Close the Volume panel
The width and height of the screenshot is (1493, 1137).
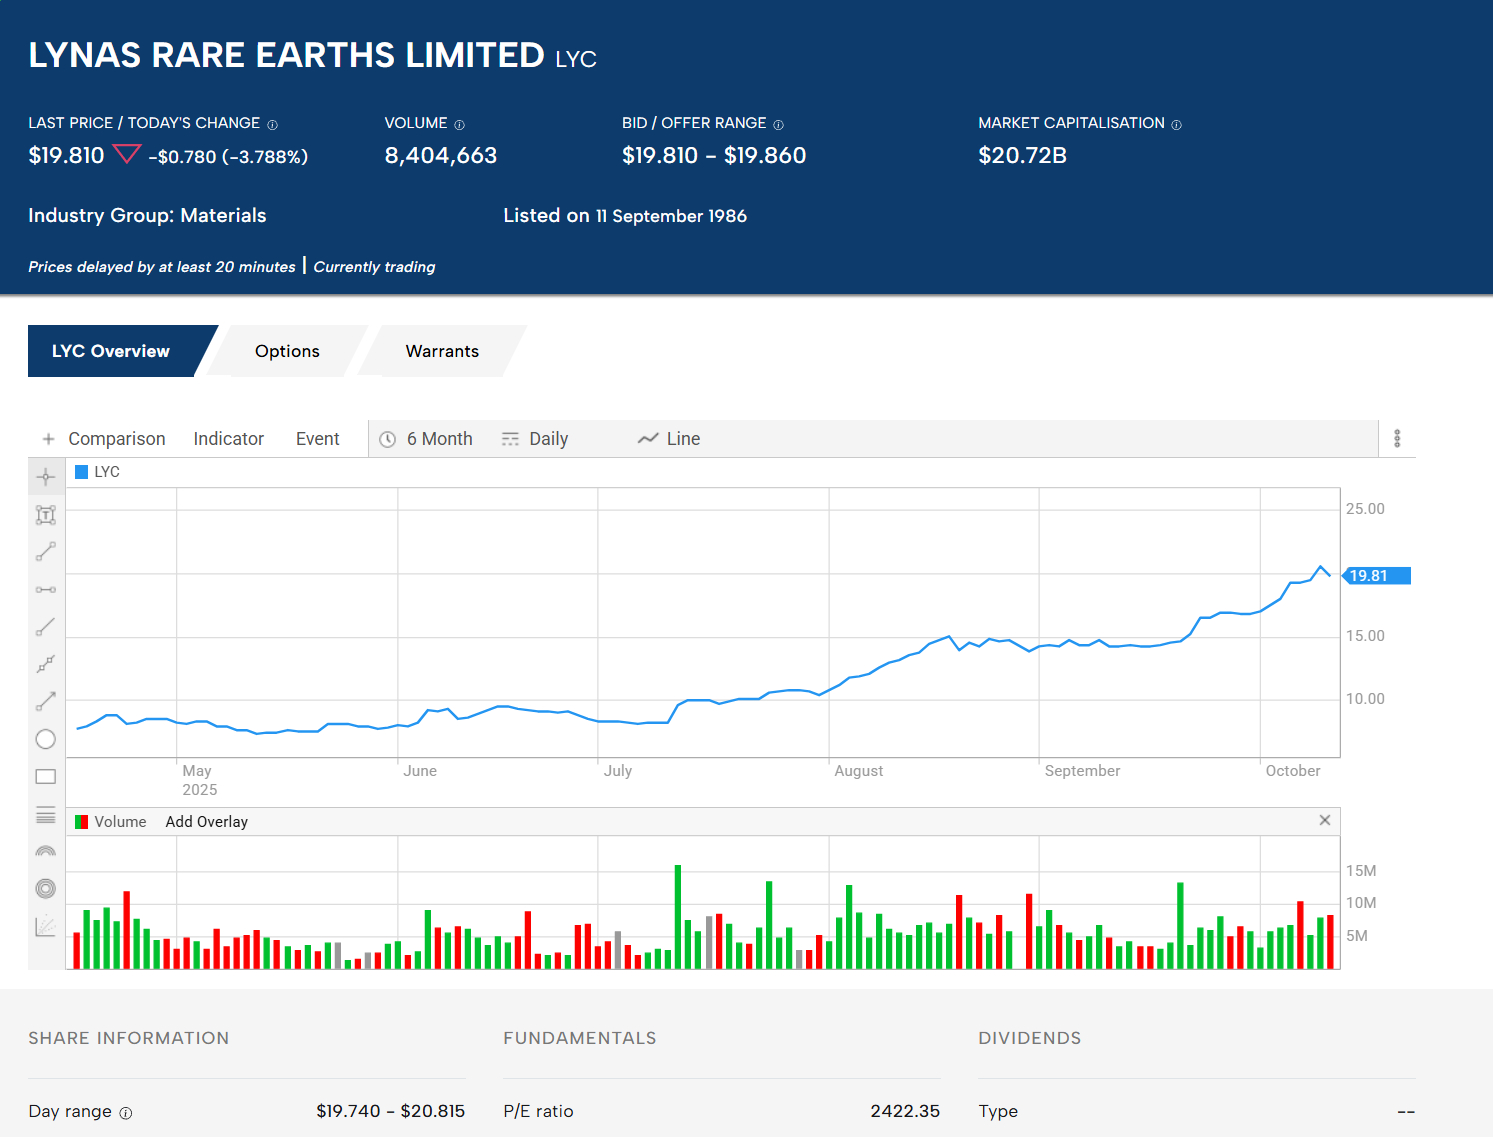[1325, 820]
